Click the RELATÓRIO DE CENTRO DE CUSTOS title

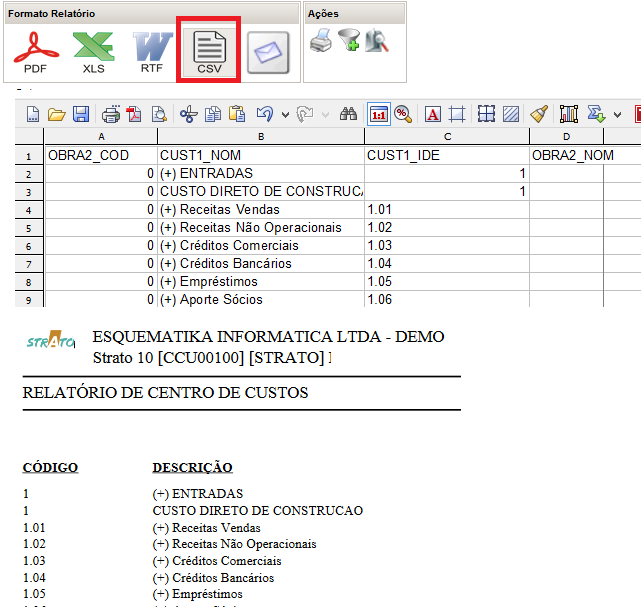[165, 392]
